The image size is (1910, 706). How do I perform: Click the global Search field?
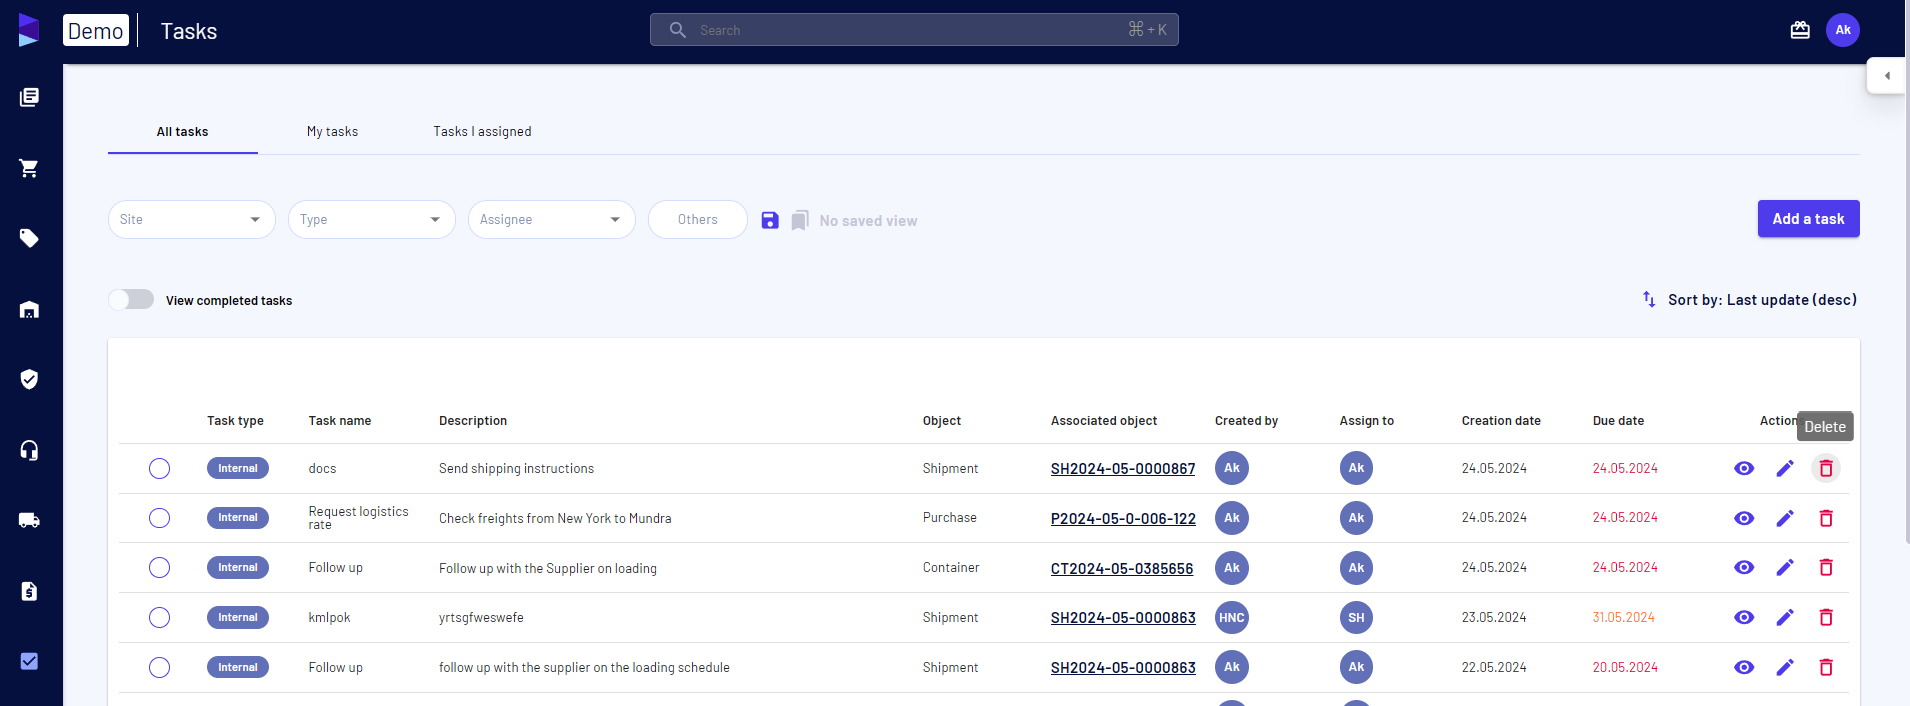pos(914,30)
